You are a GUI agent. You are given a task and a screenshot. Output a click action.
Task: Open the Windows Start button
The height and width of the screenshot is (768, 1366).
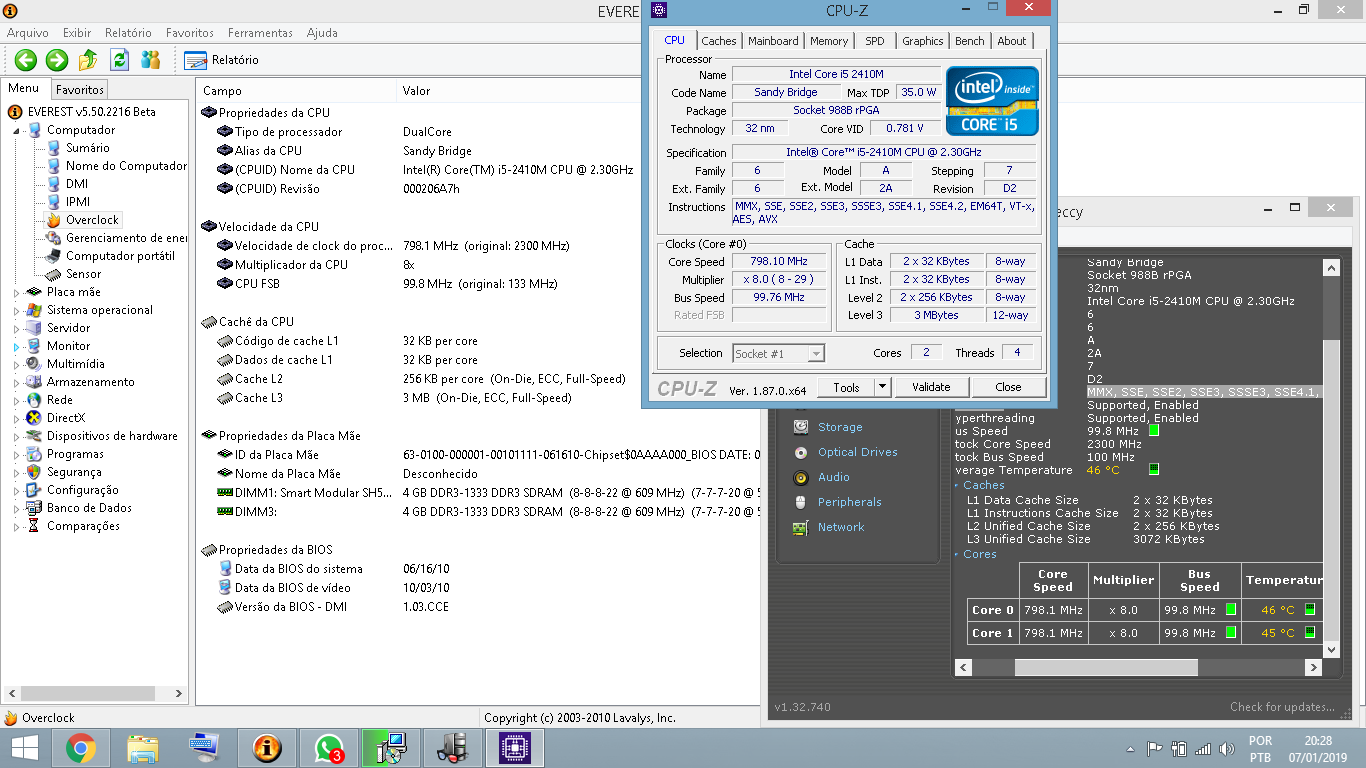(24, 748)
